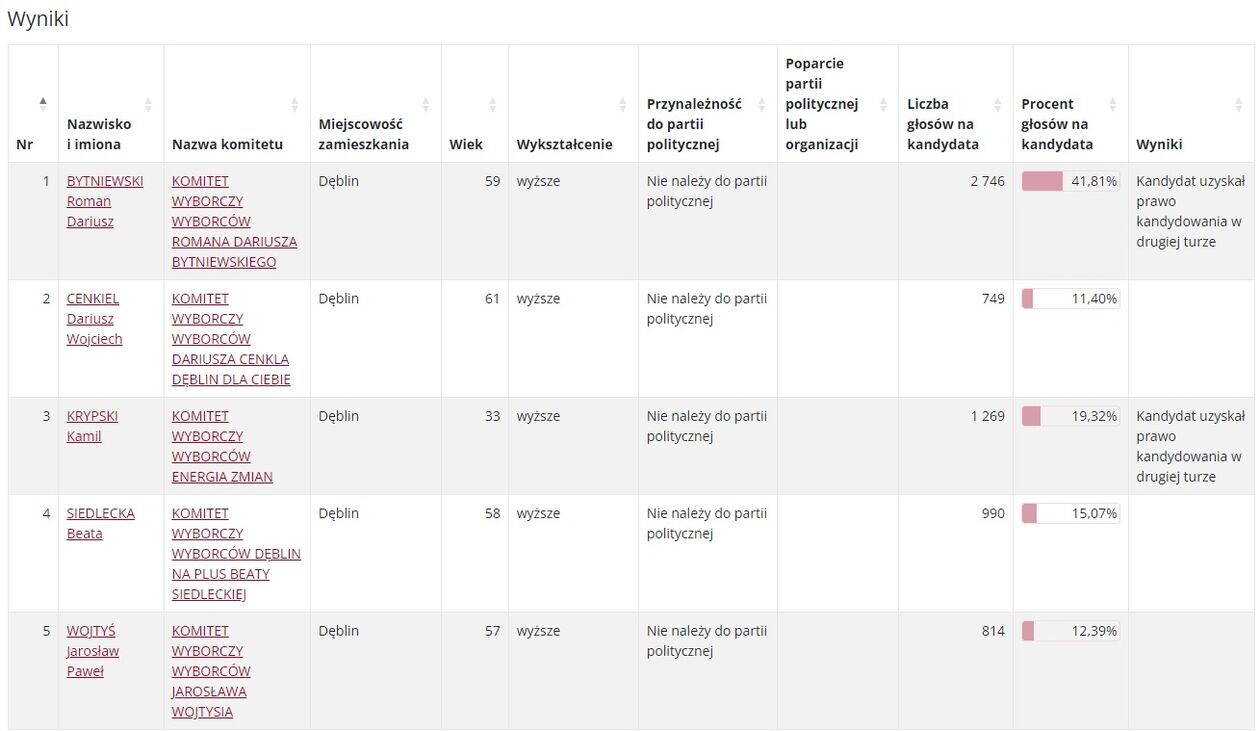Viewport: 1260px width, 731px height.
Task: Sort by Wykształcenie column arrows
Action: (623, 104)
